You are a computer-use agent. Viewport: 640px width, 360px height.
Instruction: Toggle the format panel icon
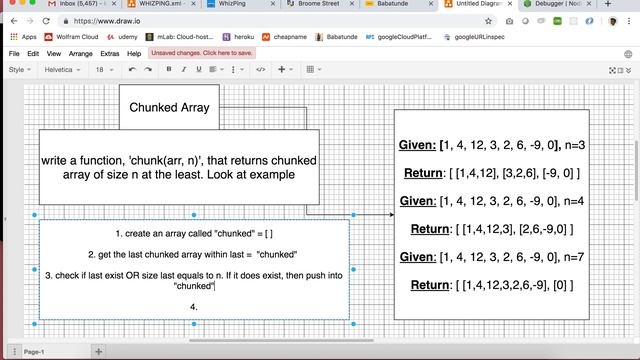point(620,70)
